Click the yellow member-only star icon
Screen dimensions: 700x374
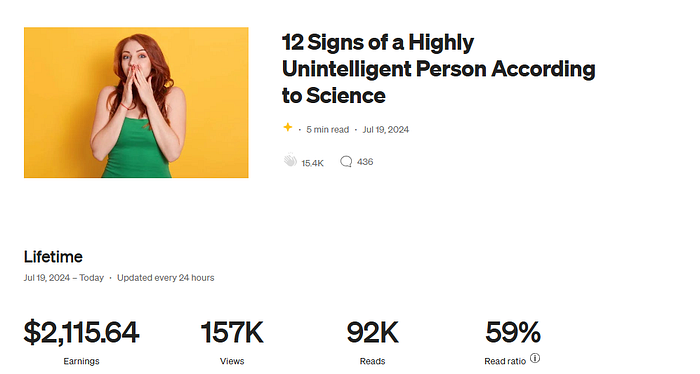click(288, 128)
